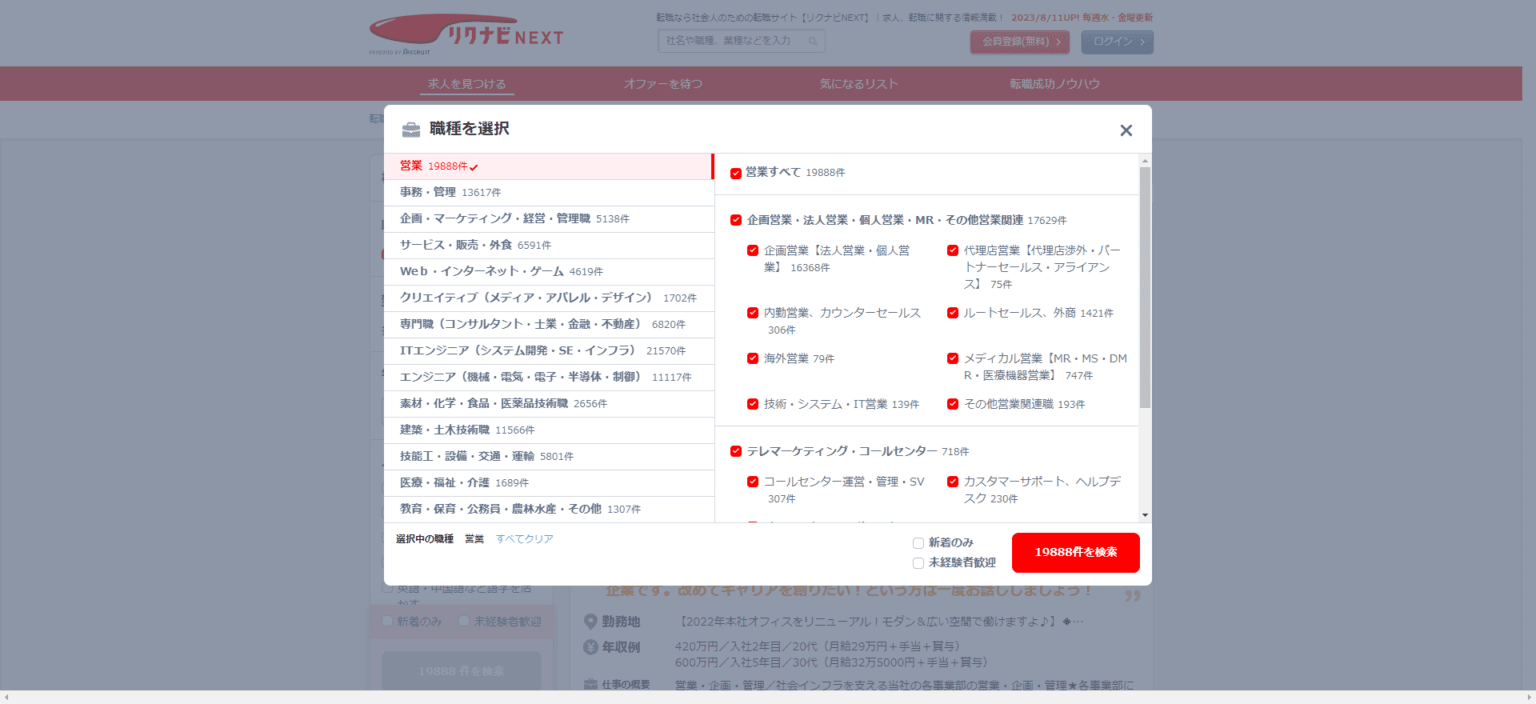Click the job list vertical scrollbar
Screen dimensions: 1536x704
[1145, 290]
